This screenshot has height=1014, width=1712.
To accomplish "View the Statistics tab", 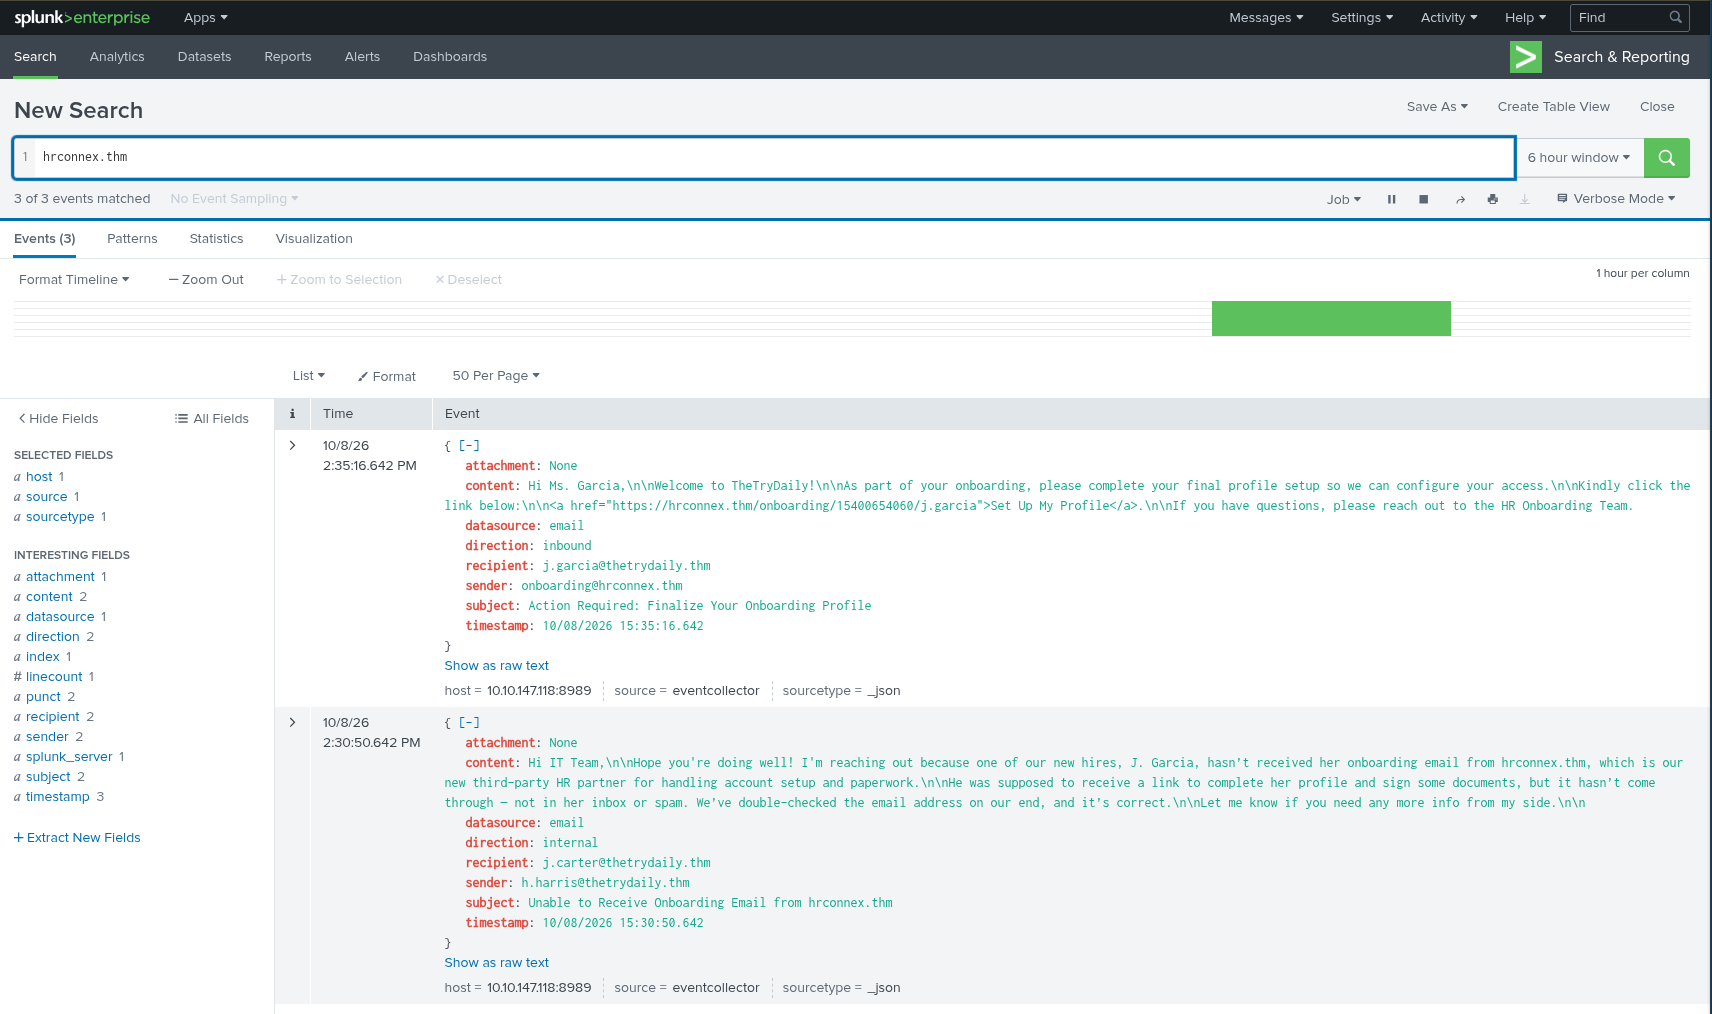I will pyautogui.click(x=216, y=239).
